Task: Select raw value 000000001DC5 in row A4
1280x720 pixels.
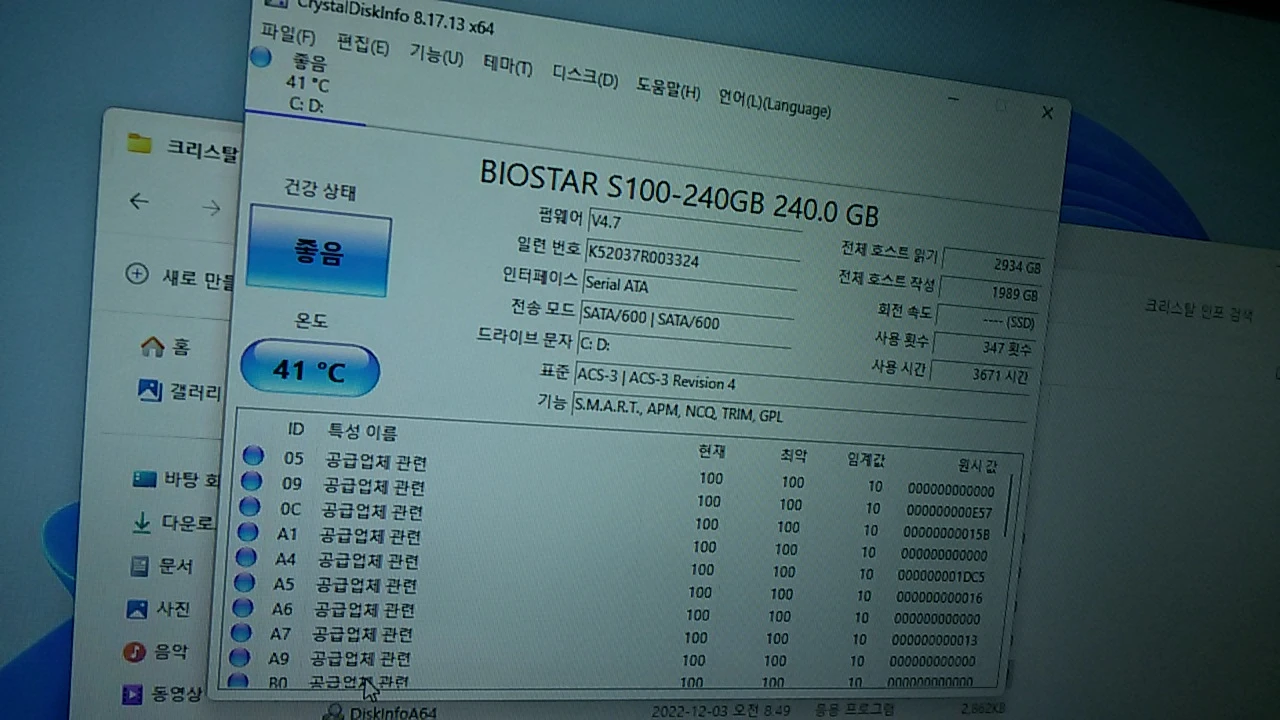Action: (941, 576)
